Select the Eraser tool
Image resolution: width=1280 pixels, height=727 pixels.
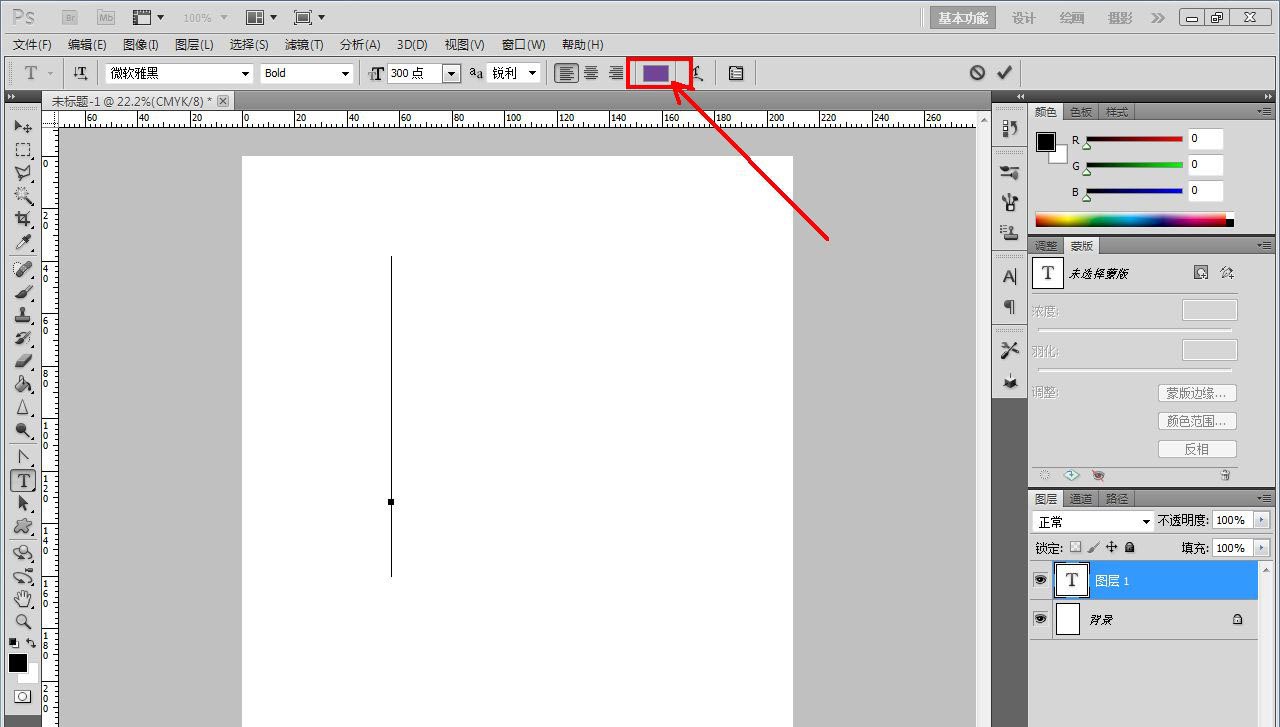(22, 362)
